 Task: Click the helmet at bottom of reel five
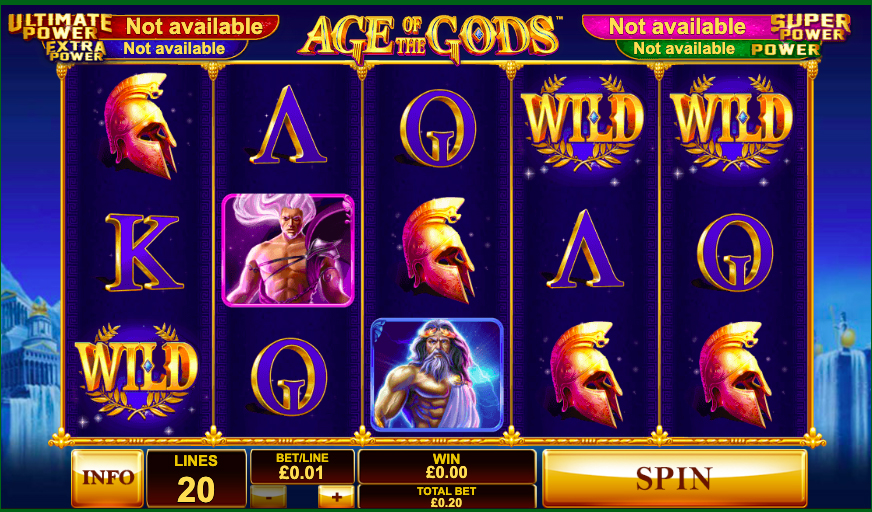(x=736, y=375)
